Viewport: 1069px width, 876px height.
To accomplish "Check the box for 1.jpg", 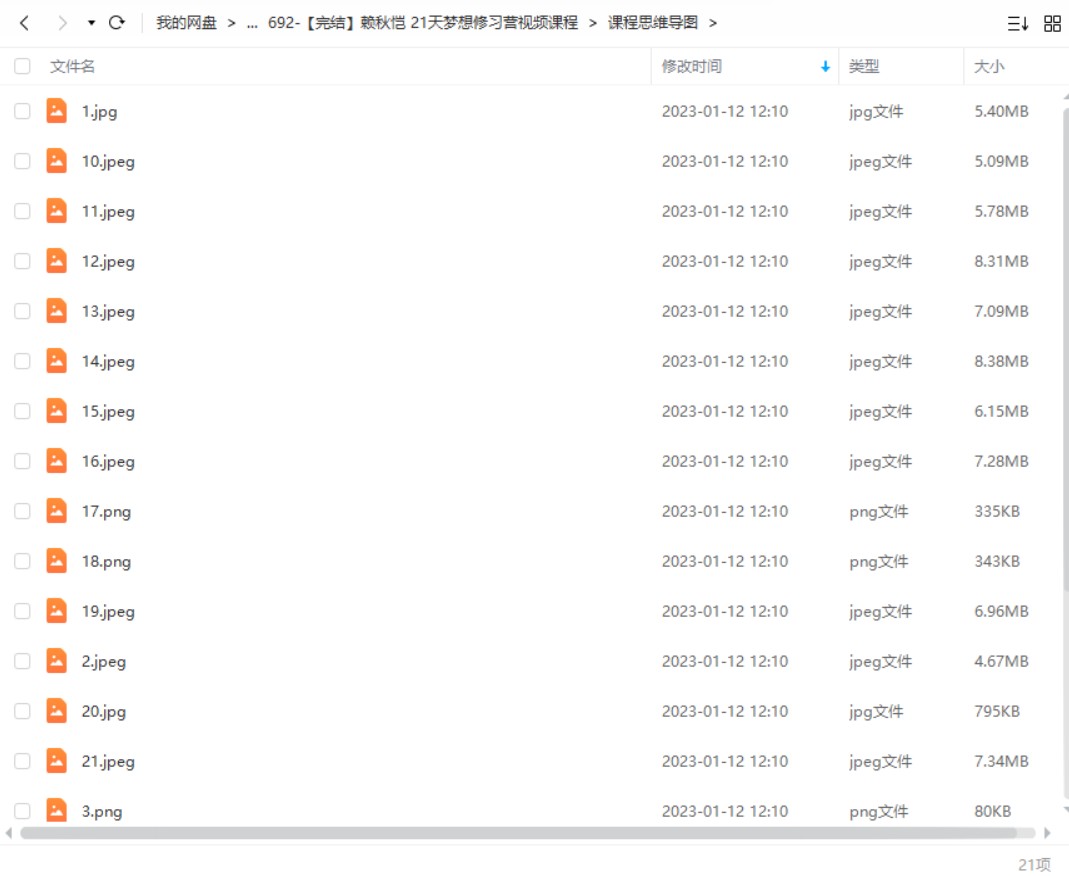I will [22, 111].
